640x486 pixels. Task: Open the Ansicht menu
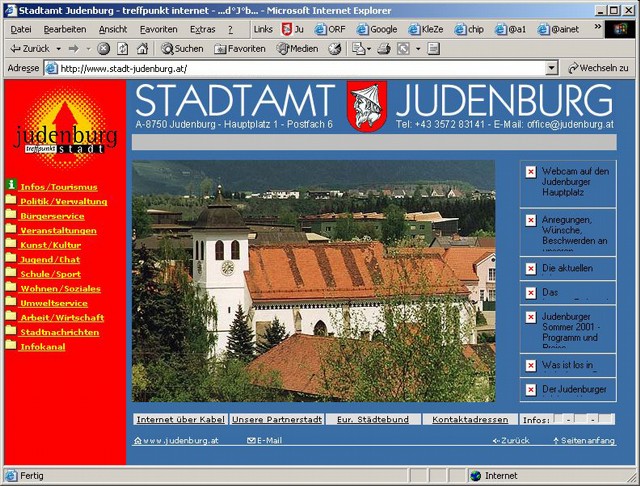point(112,29)
